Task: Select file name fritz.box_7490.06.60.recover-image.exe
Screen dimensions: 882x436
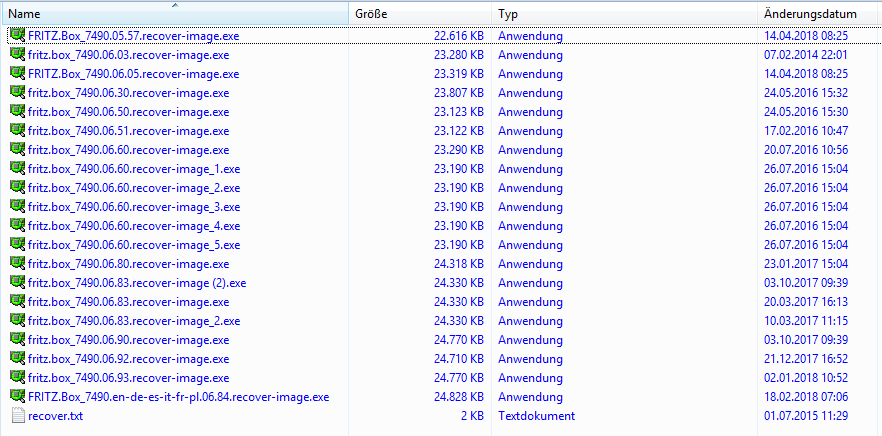Action: point(128,150)
